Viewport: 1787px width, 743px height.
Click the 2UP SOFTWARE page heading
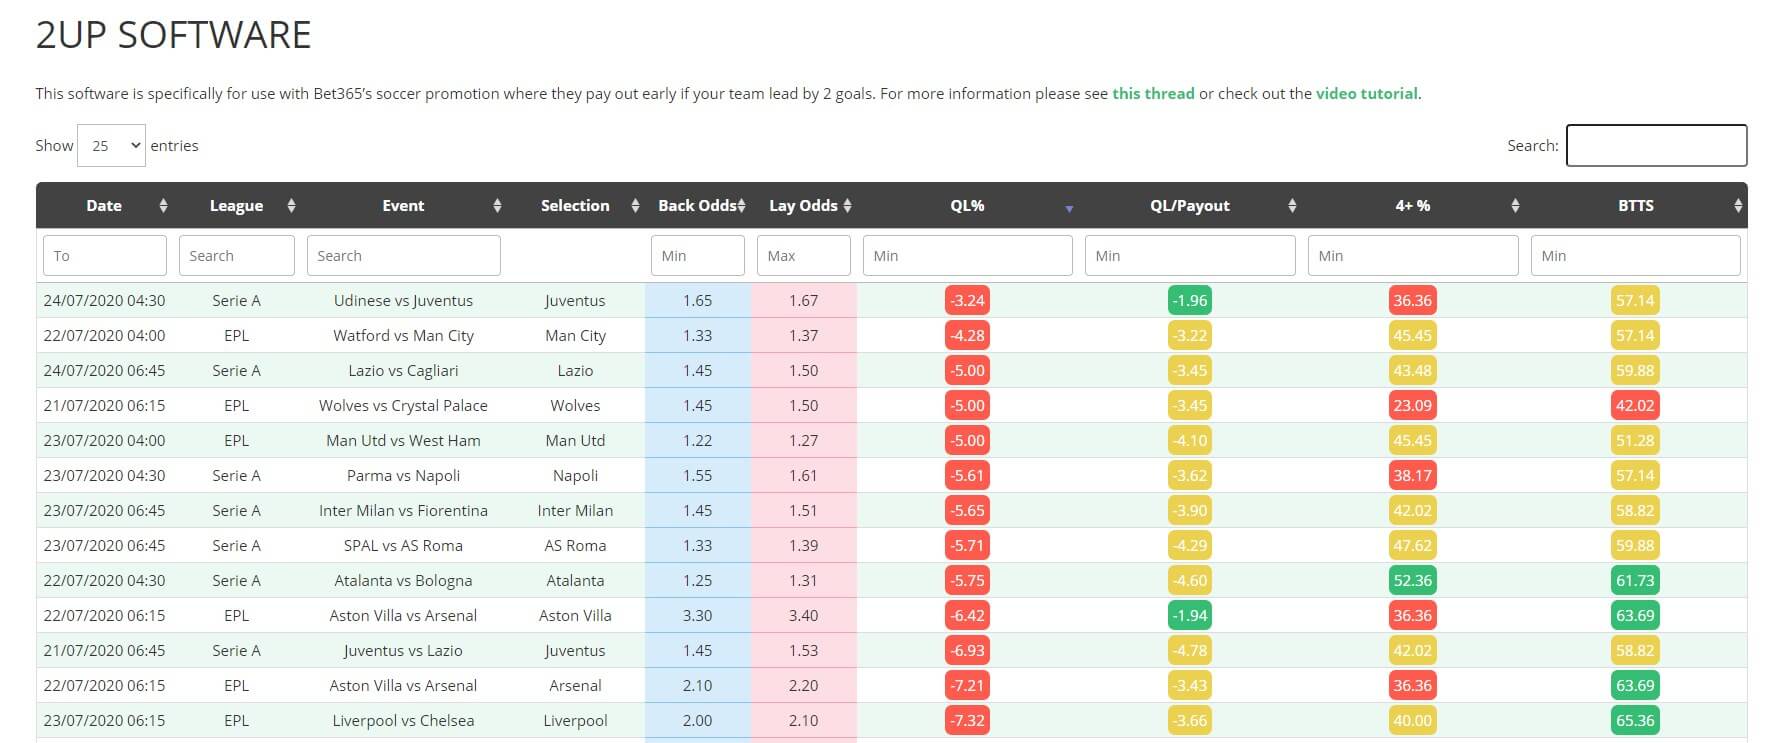(174, 35)
